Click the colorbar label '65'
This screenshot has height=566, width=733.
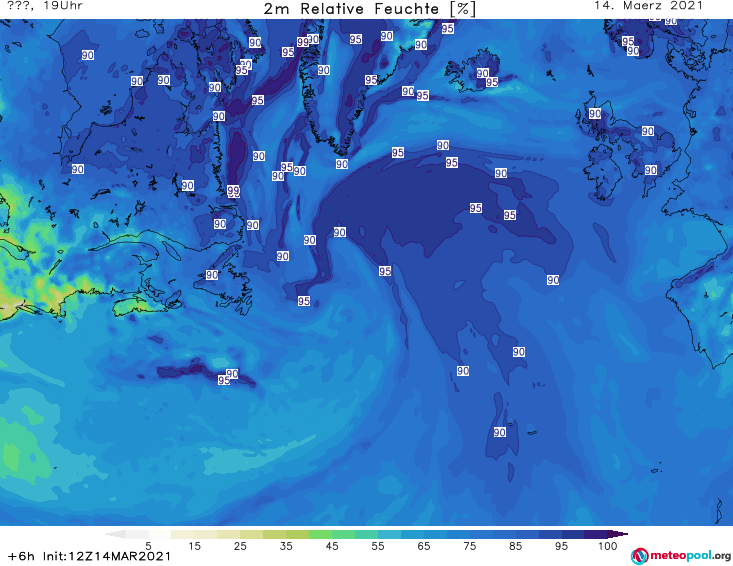pyautogui.click(x=424, y=546)
